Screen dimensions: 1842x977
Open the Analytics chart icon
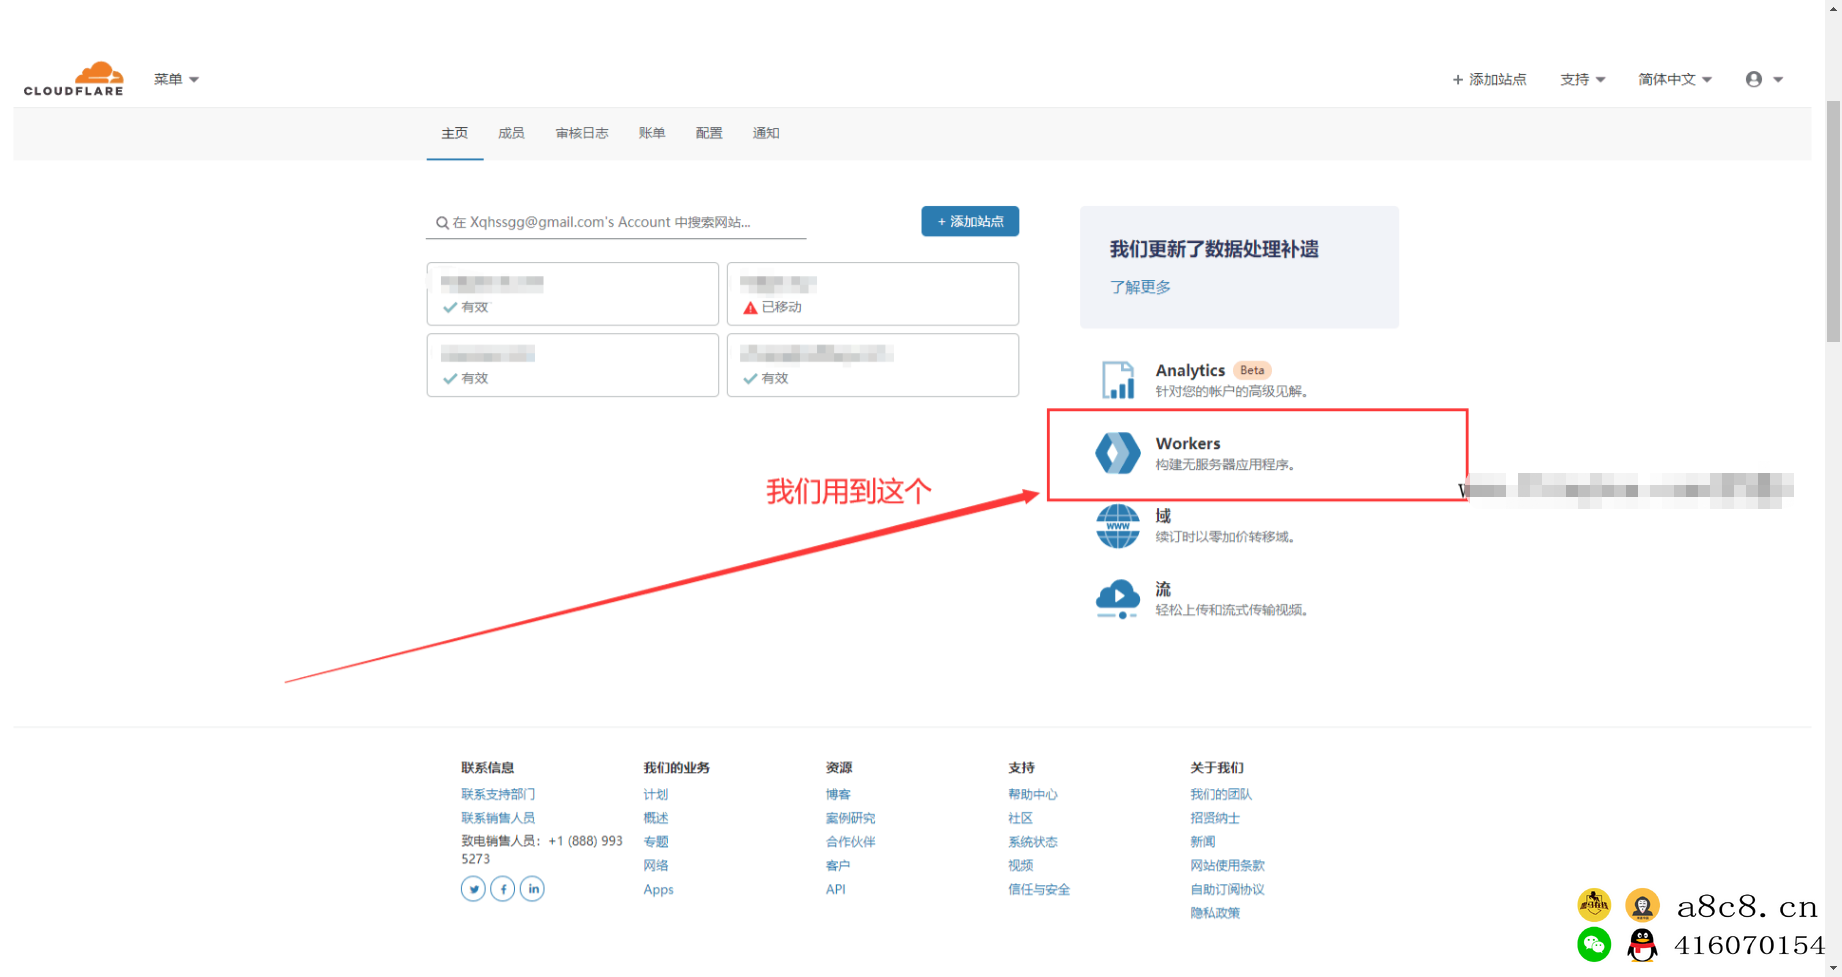1118,380
